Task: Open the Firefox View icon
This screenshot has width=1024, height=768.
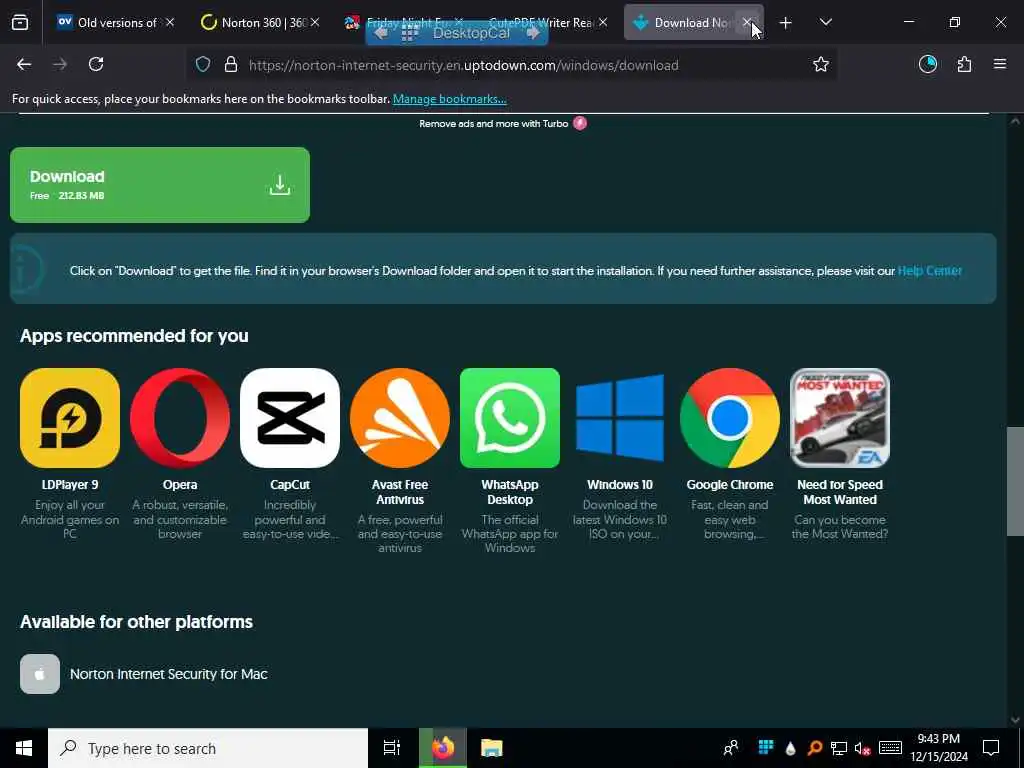Action: pyautogui.click(x=20, y=22)
